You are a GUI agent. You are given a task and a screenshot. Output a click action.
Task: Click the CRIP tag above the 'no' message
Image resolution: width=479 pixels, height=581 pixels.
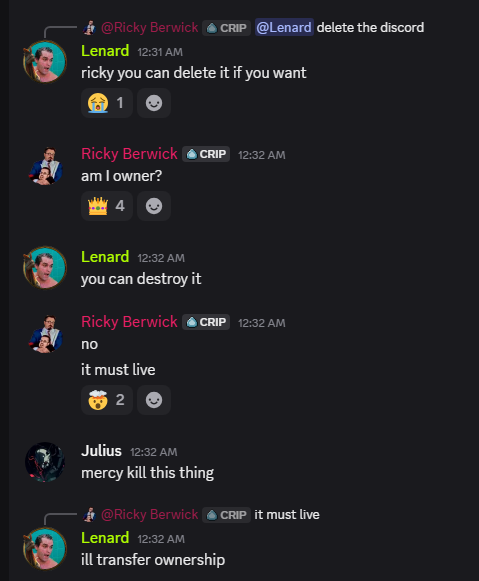pyautogui.click(x=206, y=322)
